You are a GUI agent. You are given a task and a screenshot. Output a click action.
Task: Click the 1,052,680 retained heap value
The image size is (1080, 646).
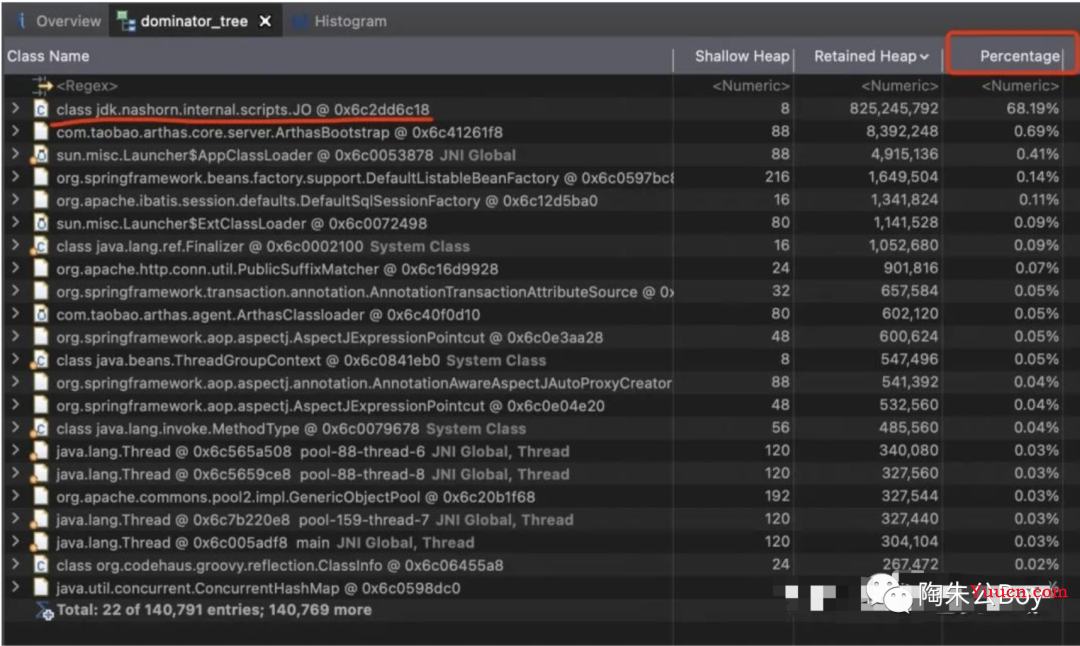coord(903,245)
